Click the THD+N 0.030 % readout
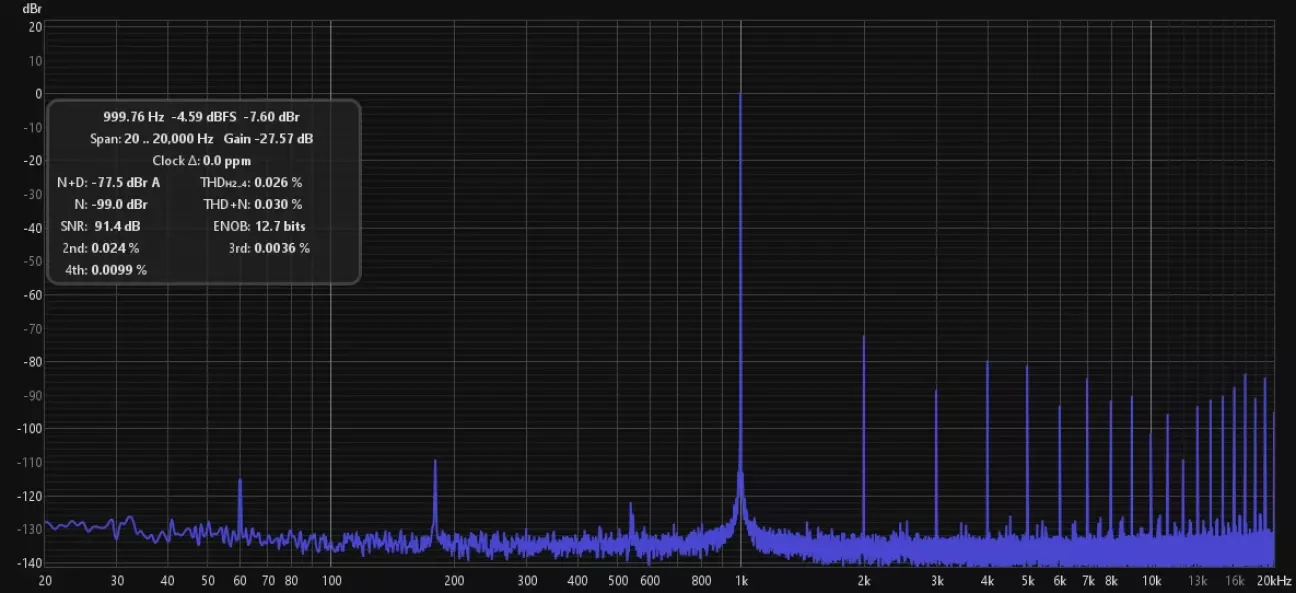Image resolution: width=1296 pixels, height=593 pixels. click(x=252, y=204)
